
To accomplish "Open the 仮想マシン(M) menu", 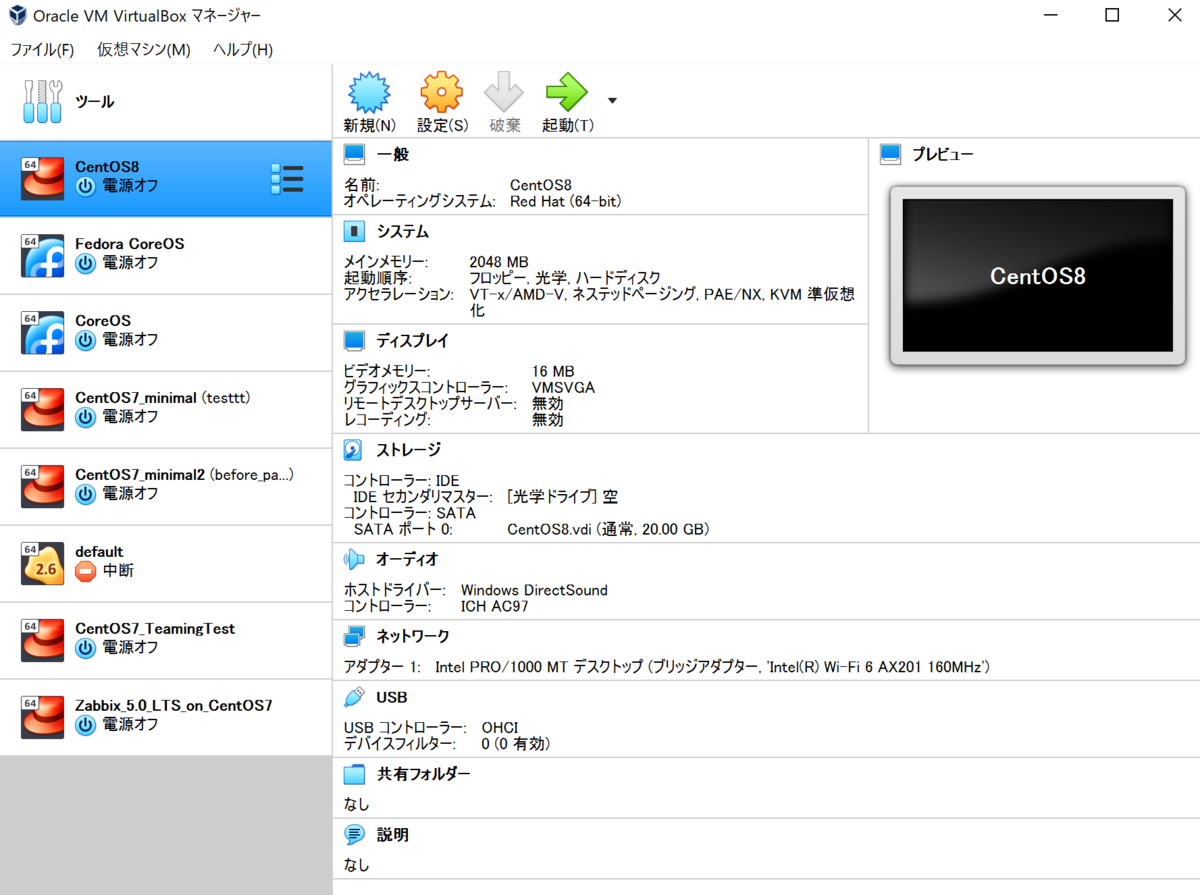I will [x=143, y=49].
